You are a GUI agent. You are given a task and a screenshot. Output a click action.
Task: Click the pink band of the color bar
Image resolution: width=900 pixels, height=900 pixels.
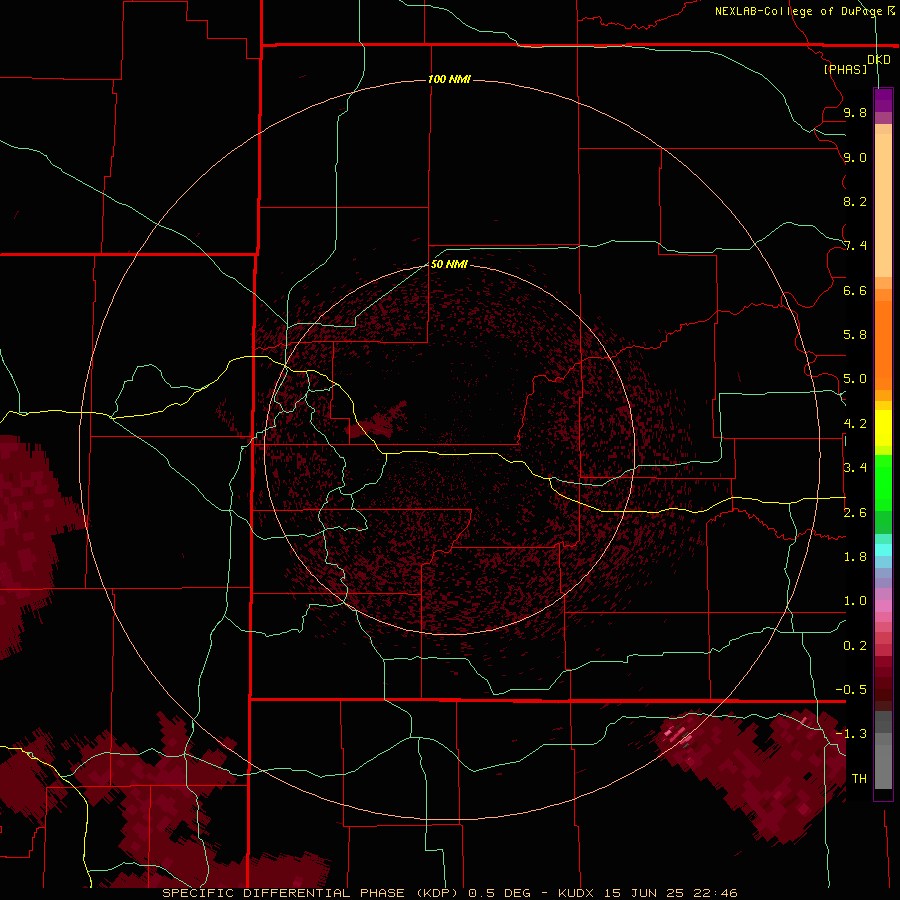pyautogui.click(x=883, y=606)
